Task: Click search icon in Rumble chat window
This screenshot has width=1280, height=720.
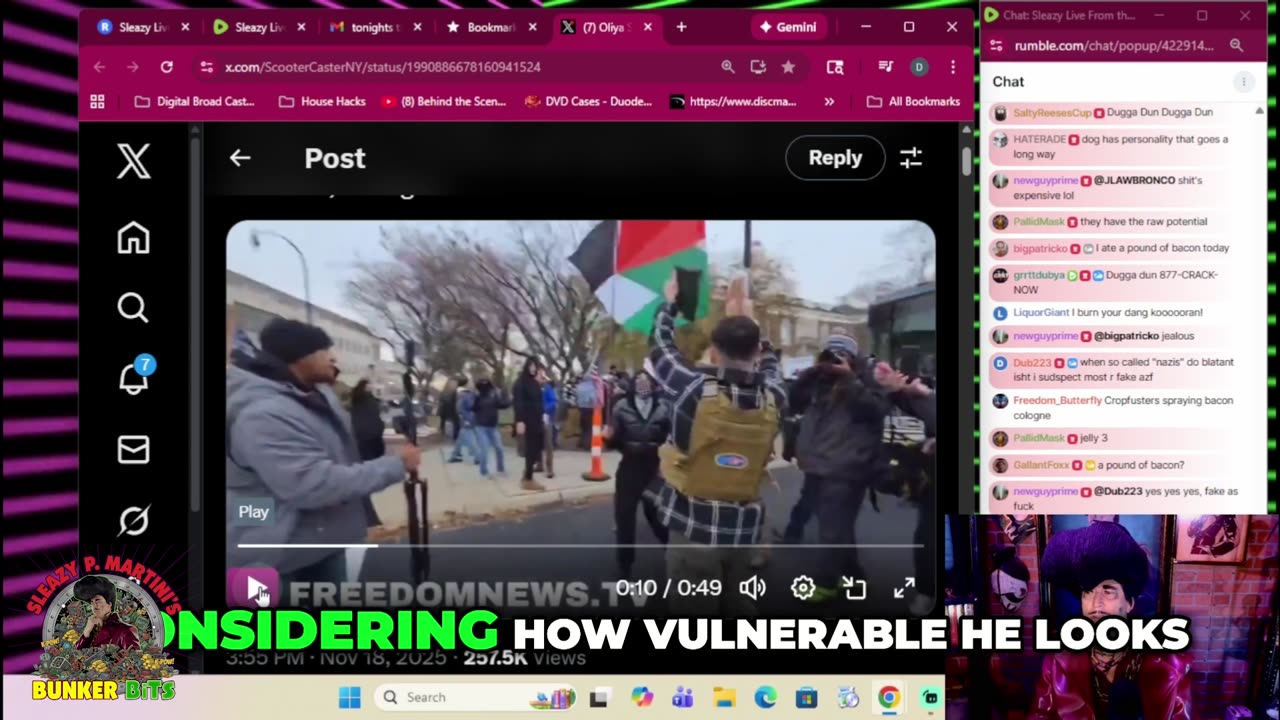Action: tap(1236, 46)
